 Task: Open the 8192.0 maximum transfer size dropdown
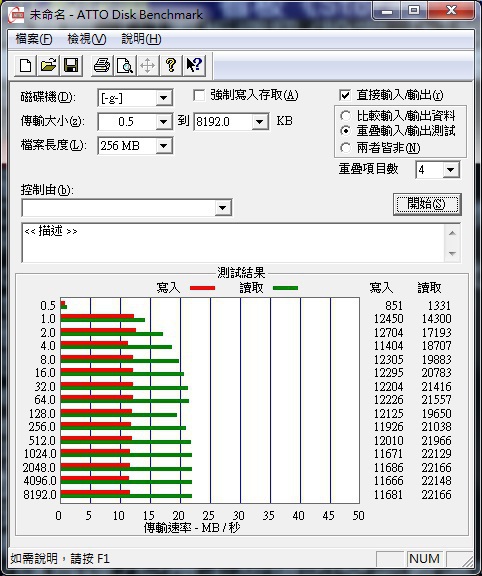pos(260,122)
